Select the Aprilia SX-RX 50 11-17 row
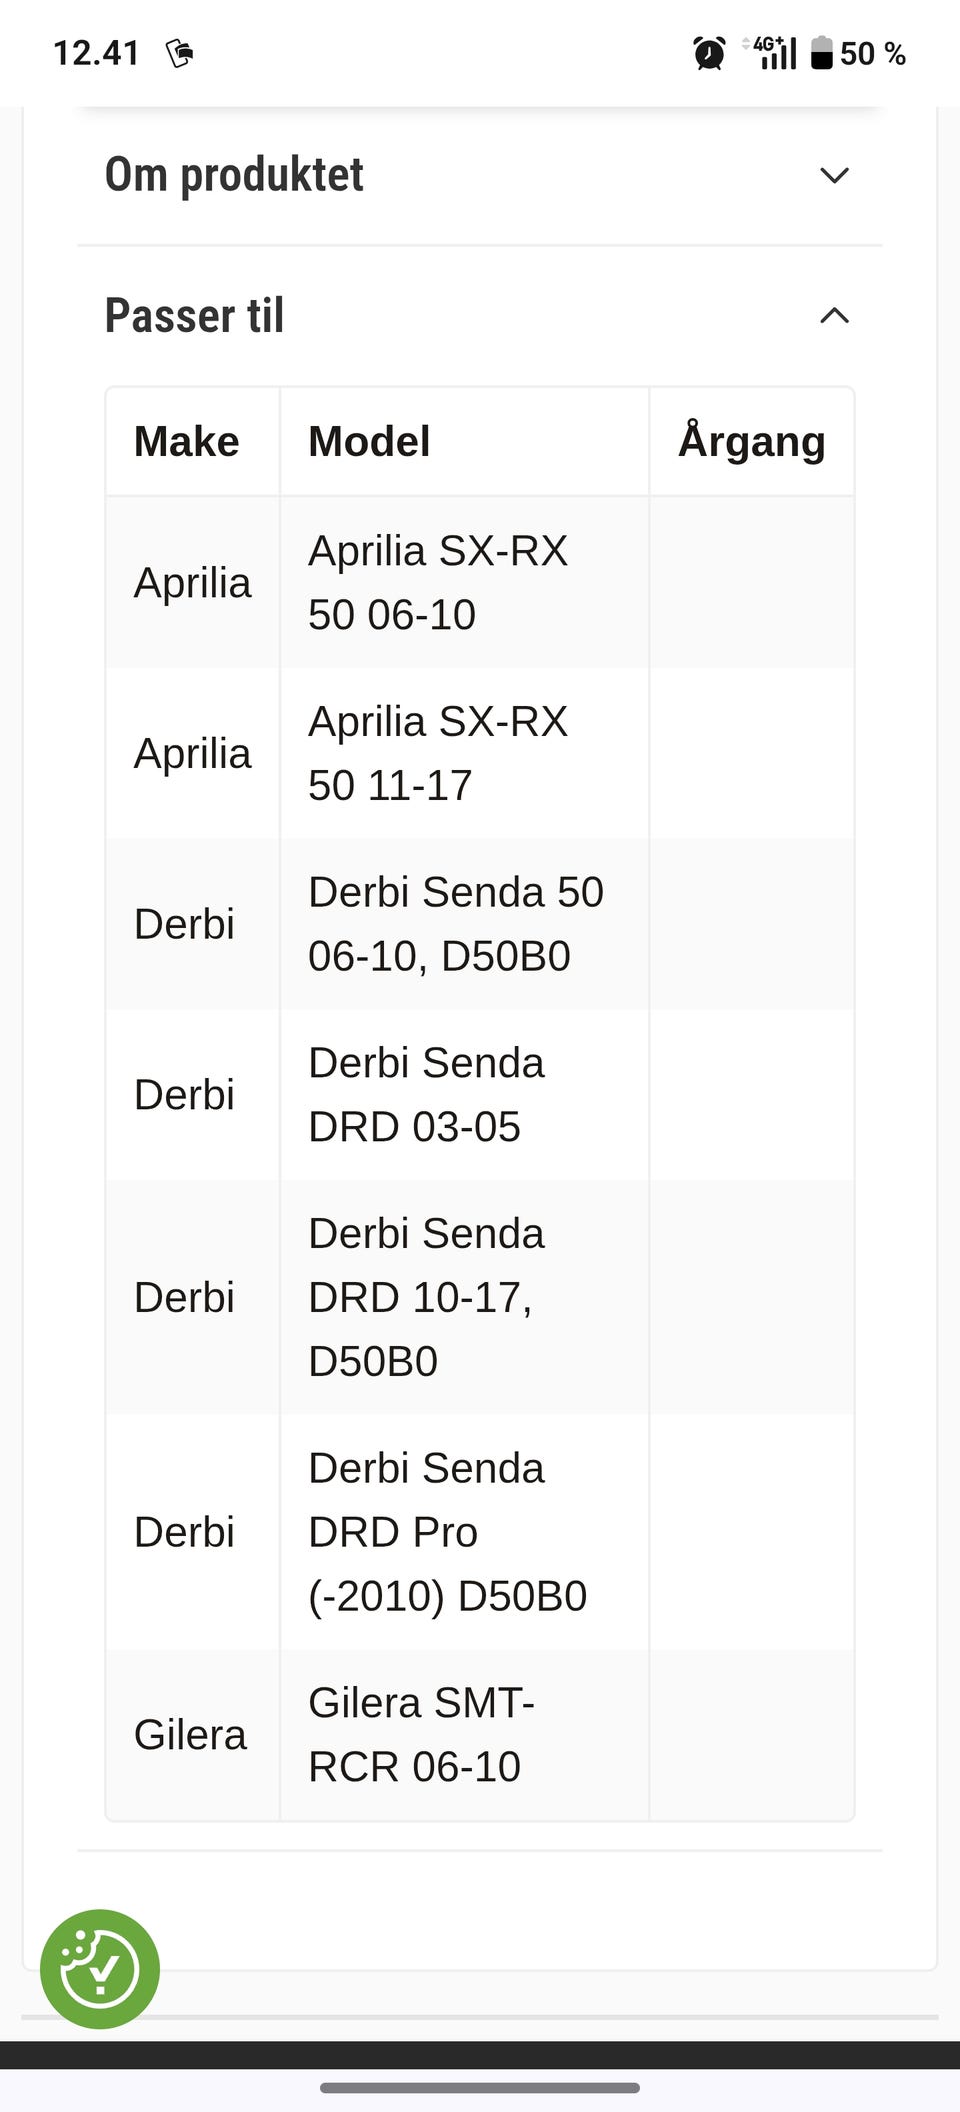Image resolution: width=960 pixels, height=2112 pixels. pos(480,754)
